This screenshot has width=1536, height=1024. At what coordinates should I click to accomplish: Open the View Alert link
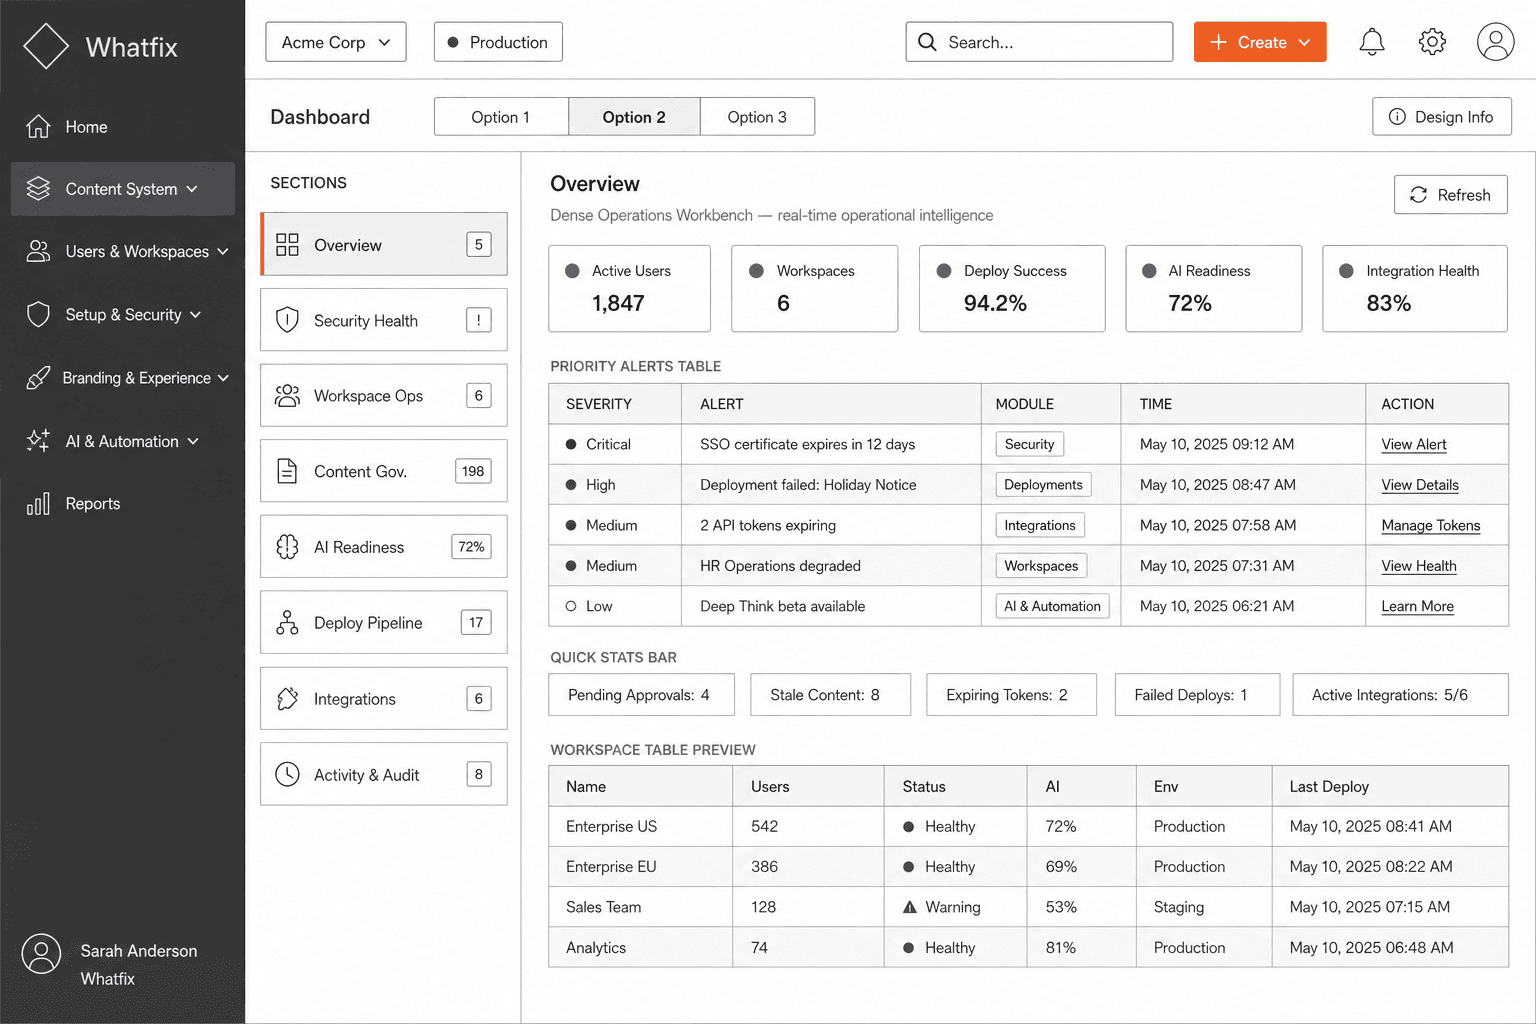point(1414,444)
